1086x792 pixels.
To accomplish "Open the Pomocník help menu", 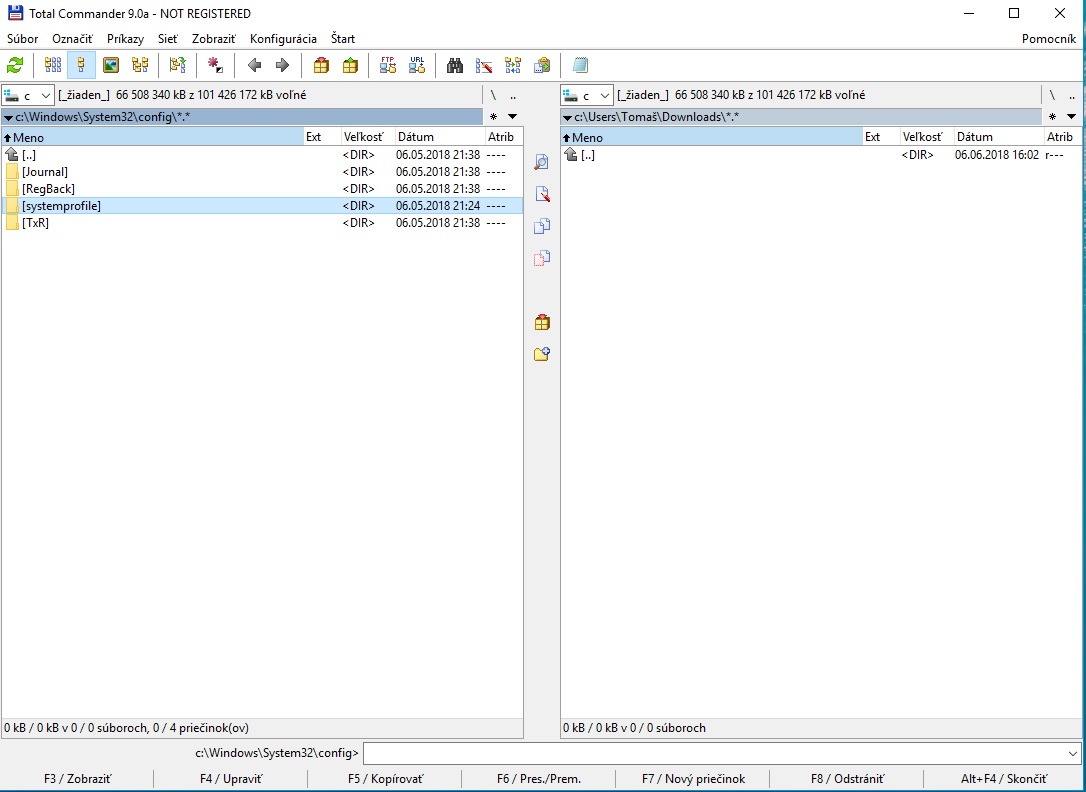I will click(x=1049, y=39).
